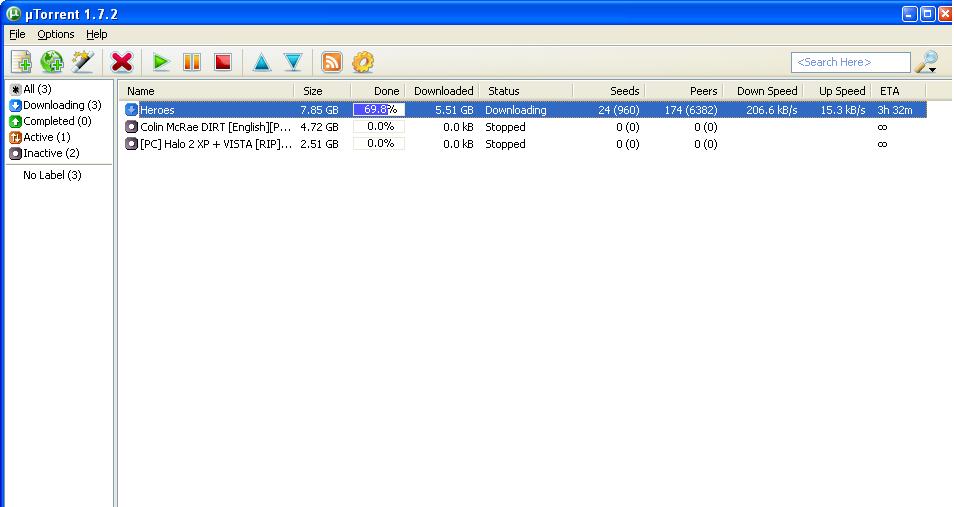Sort by the Done column header
The width and height of the screenshot is (954, 507).
coord(378,91)
